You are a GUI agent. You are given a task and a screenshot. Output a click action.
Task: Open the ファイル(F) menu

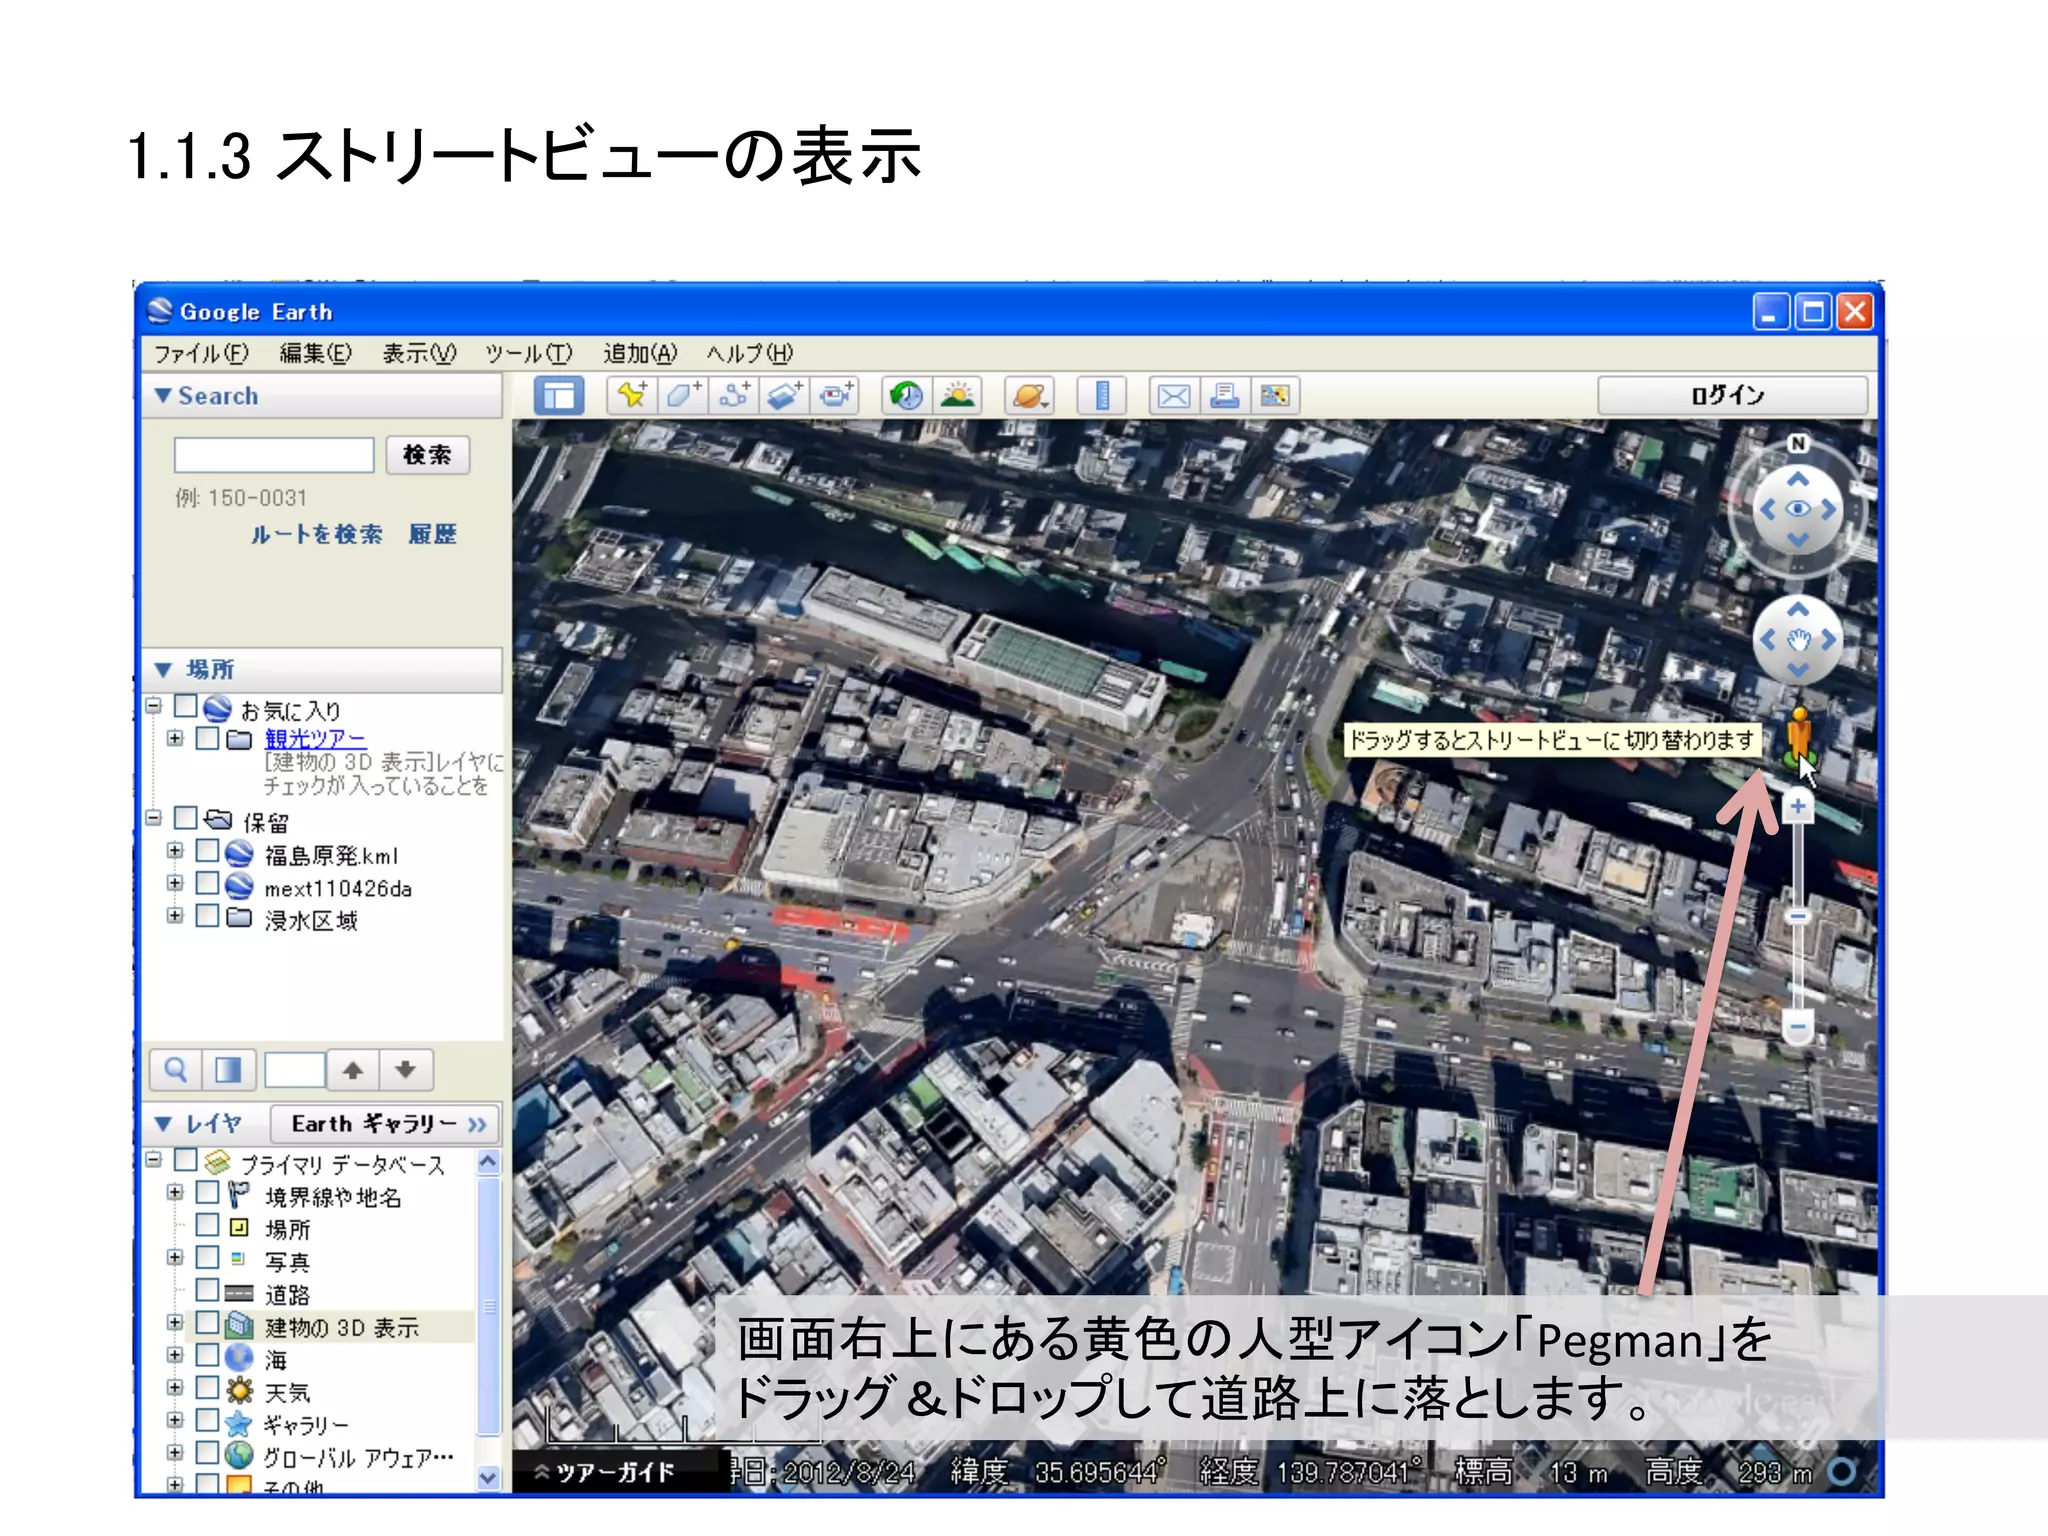201,354
